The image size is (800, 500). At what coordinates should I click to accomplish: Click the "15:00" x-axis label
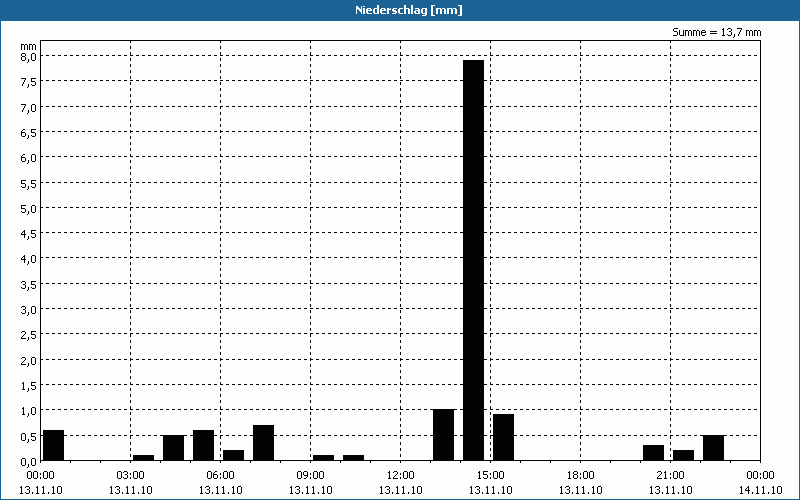click(491, 476)
